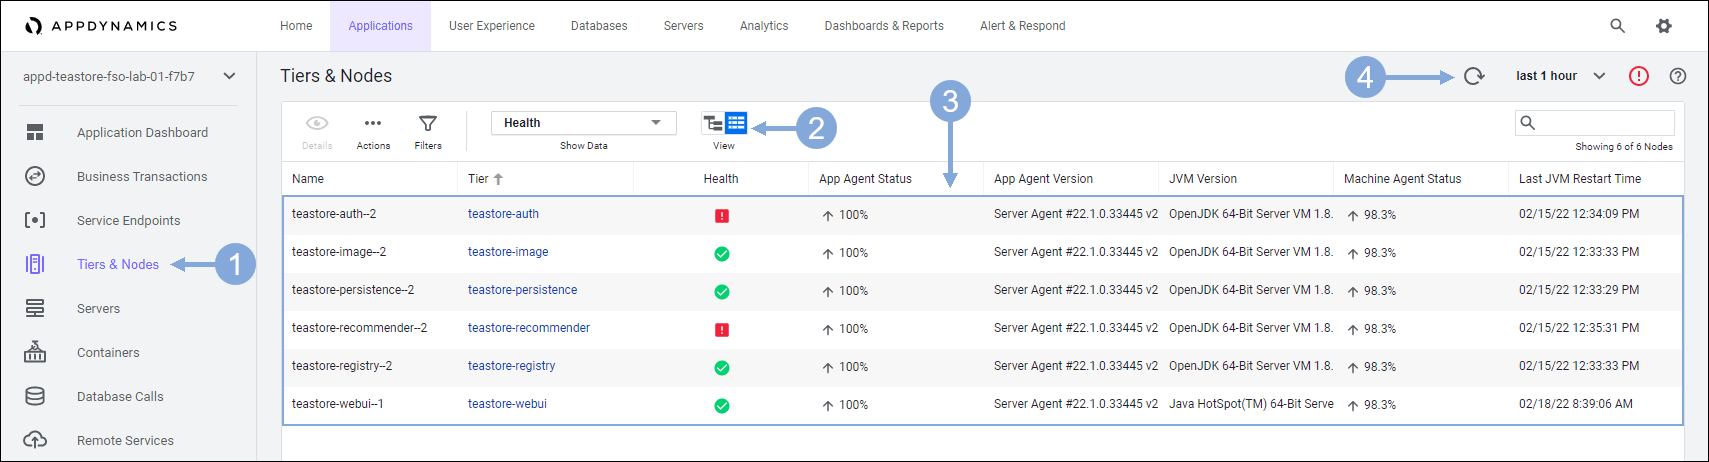This screenshot has height=462, width=1709.
Task: Open the help question mark icon
Action: [1678, 76]
